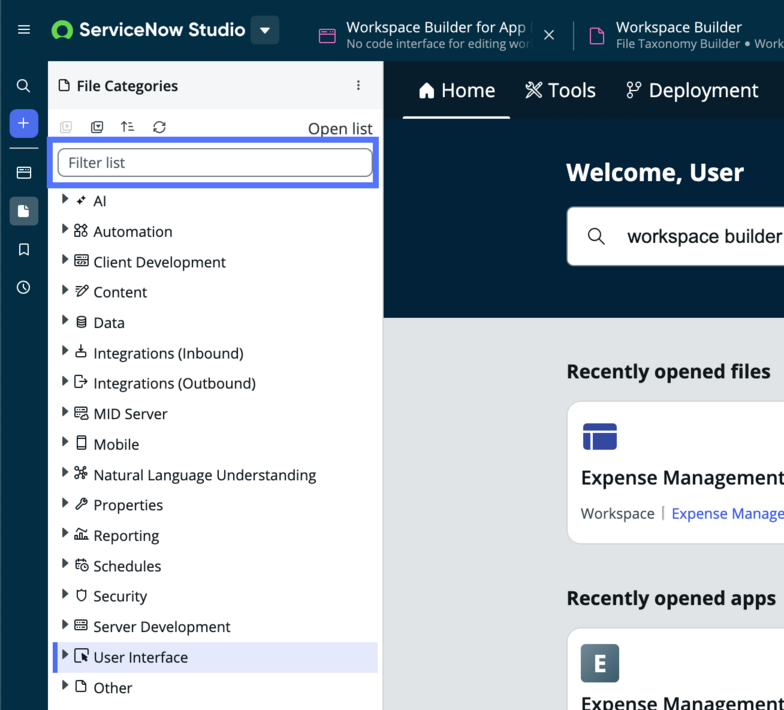Open the history clock sidebar icon
Image resolution: width=784 pixels, height=710 pixels.
(24, 288)
